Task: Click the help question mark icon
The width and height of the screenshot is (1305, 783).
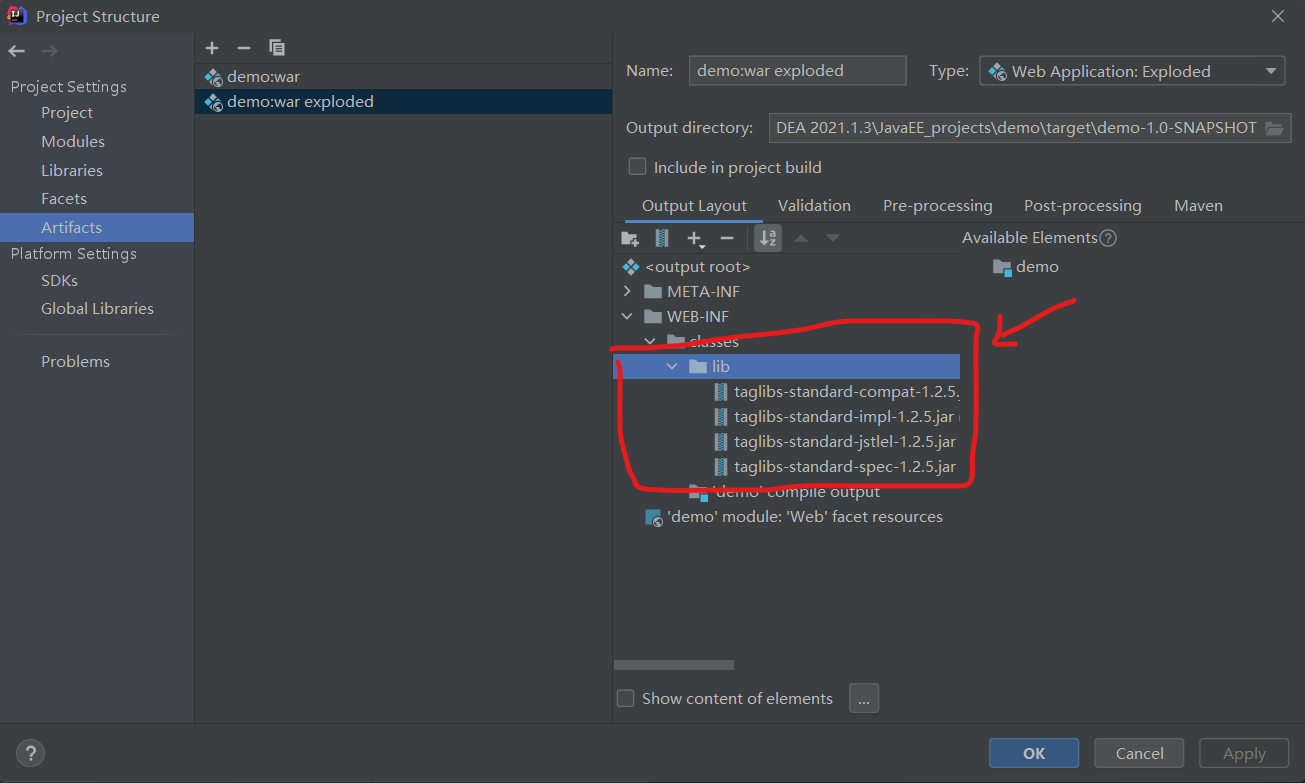Action: point(30,753)
